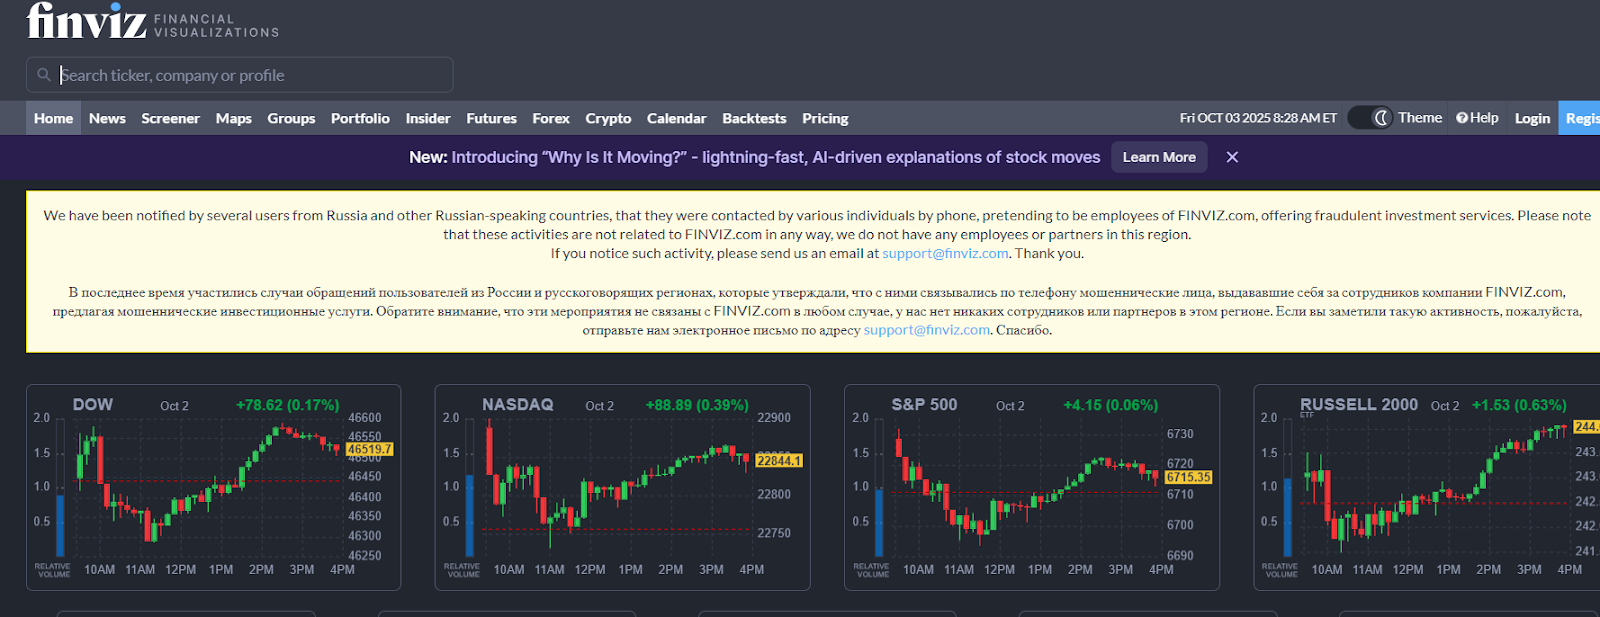This screenshot has width=1600, height=617.
Task: Click the search magnifier icon
Action: [x=44, y=75]
